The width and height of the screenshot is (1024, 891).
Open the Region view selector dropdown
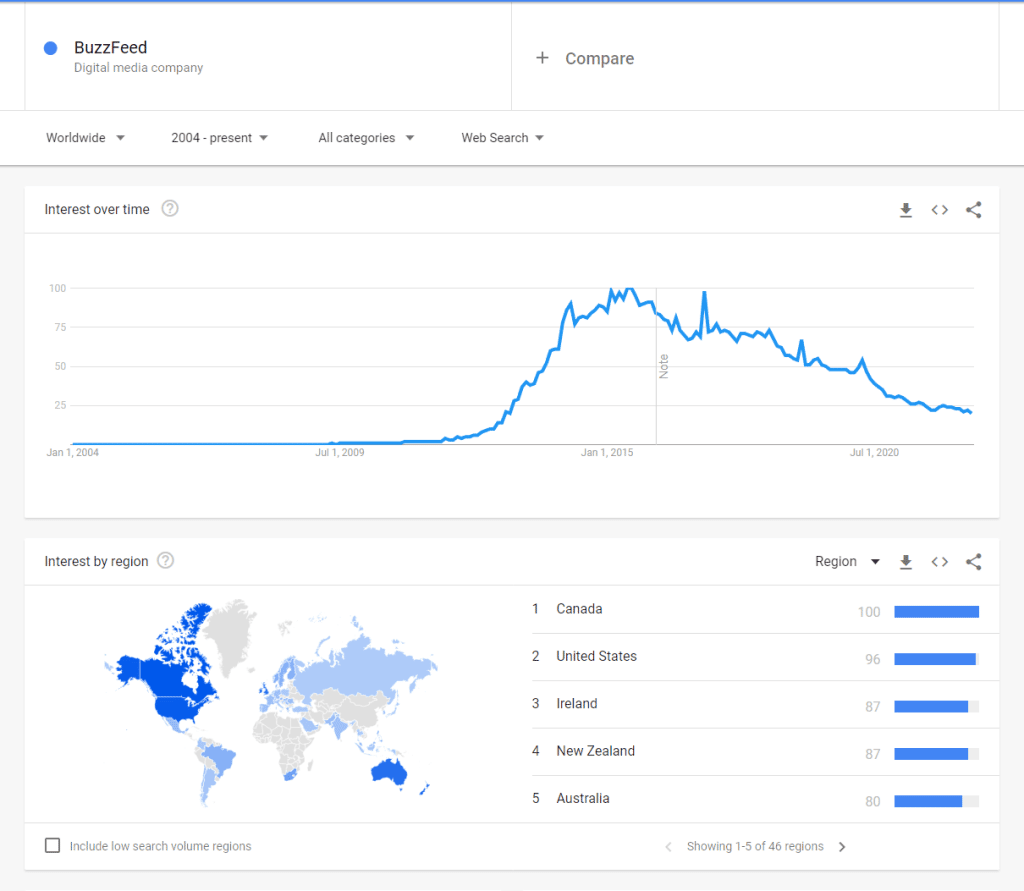point(847,562)
